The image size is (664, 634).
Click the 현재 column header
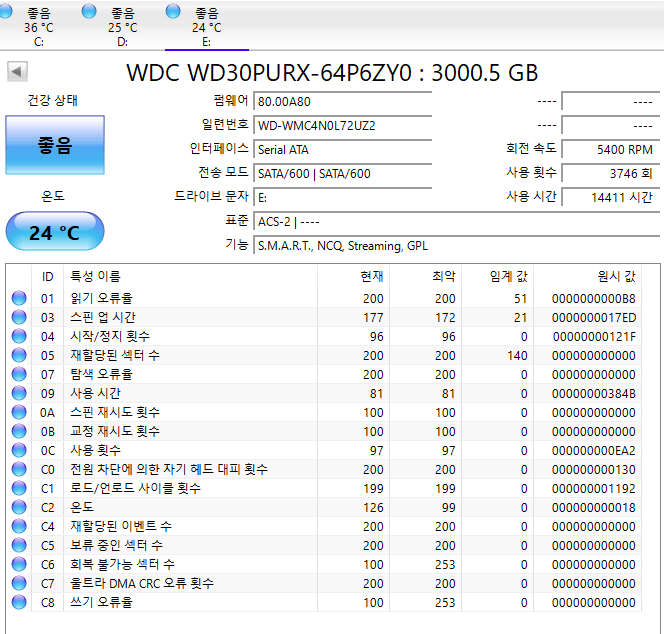click(354, 277)
